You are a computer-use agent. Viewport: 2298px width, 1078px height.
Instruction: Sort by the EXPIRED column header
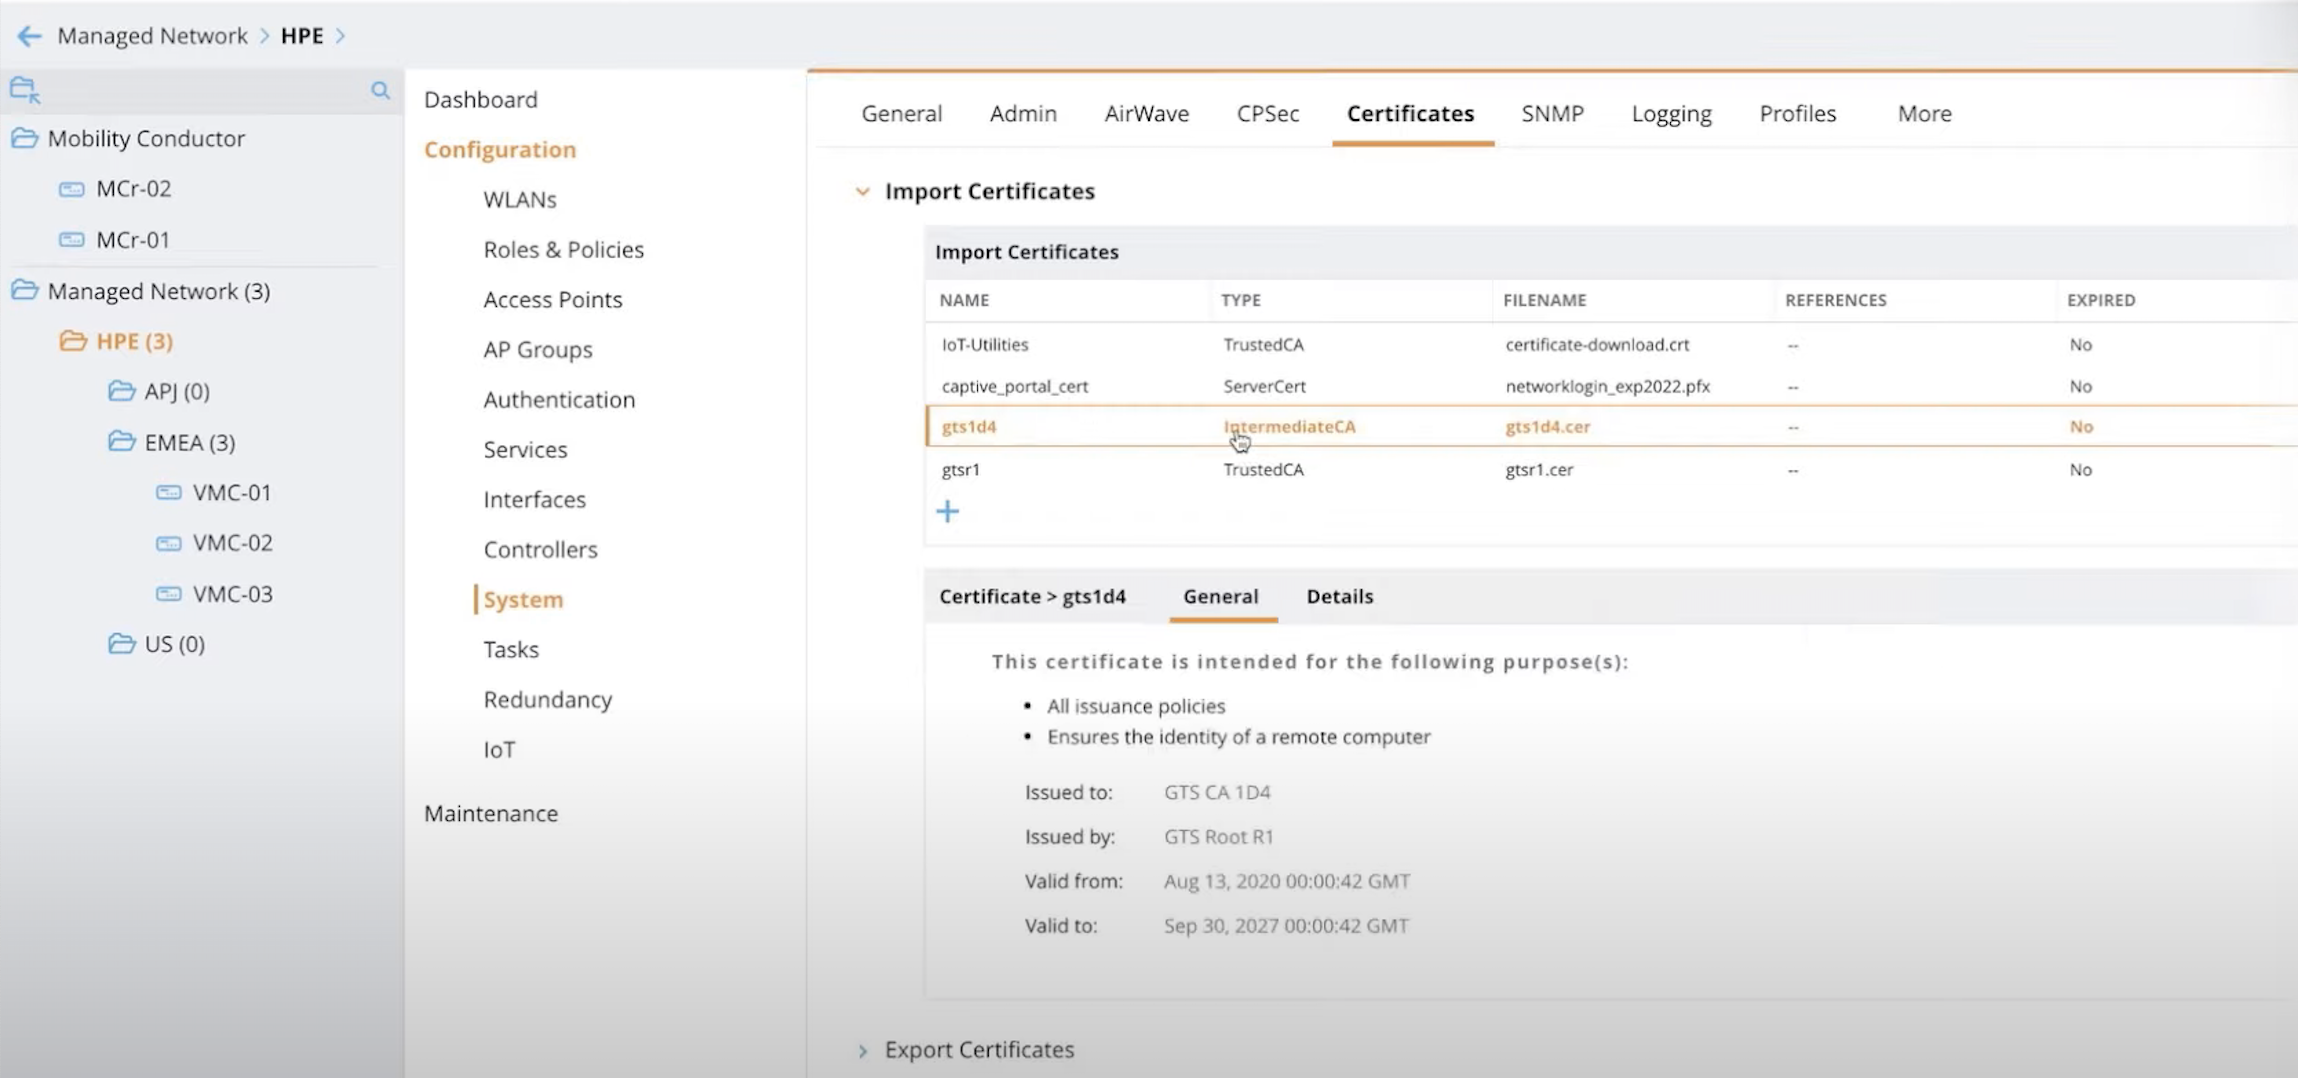(x=2101, y=300)
